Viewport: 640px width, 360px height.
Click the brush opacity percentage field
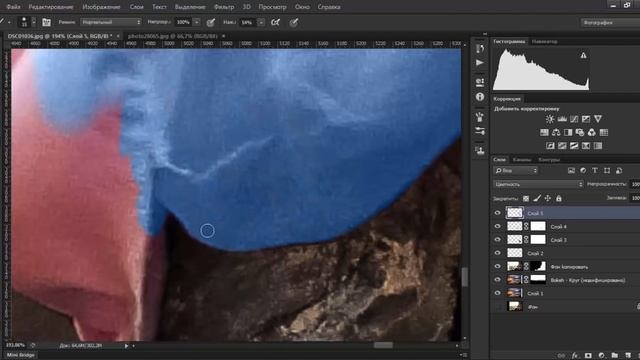(183, 22)
